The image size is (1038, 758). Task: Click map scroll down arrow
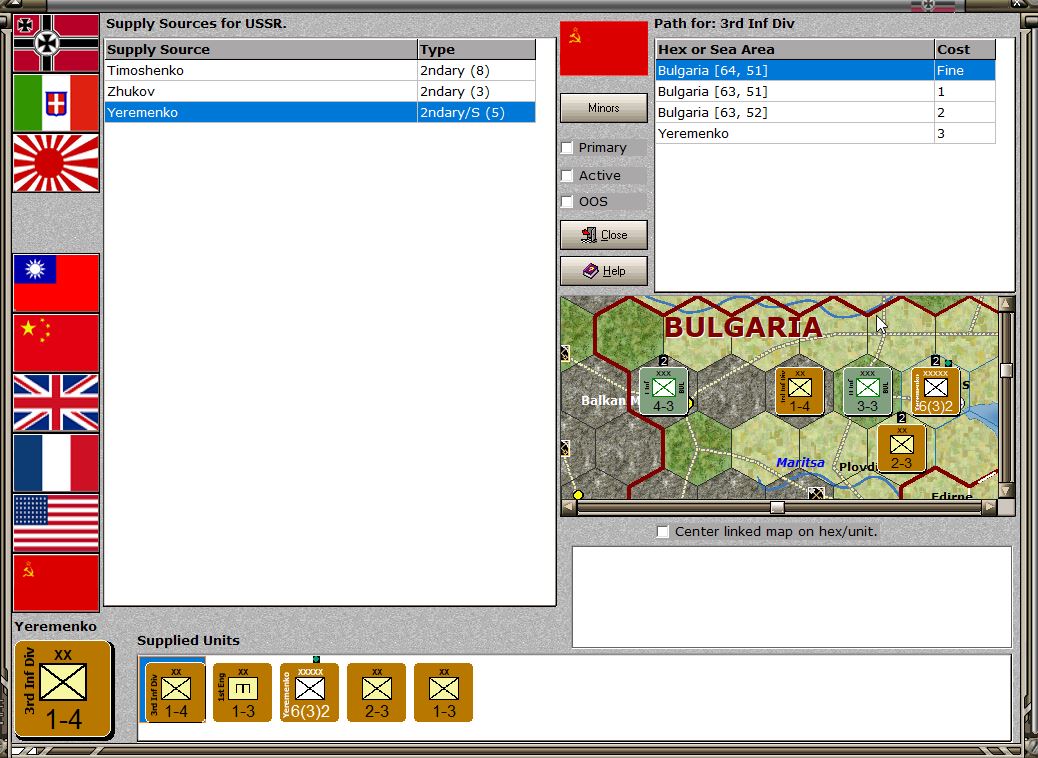(x=1006, y=491)
